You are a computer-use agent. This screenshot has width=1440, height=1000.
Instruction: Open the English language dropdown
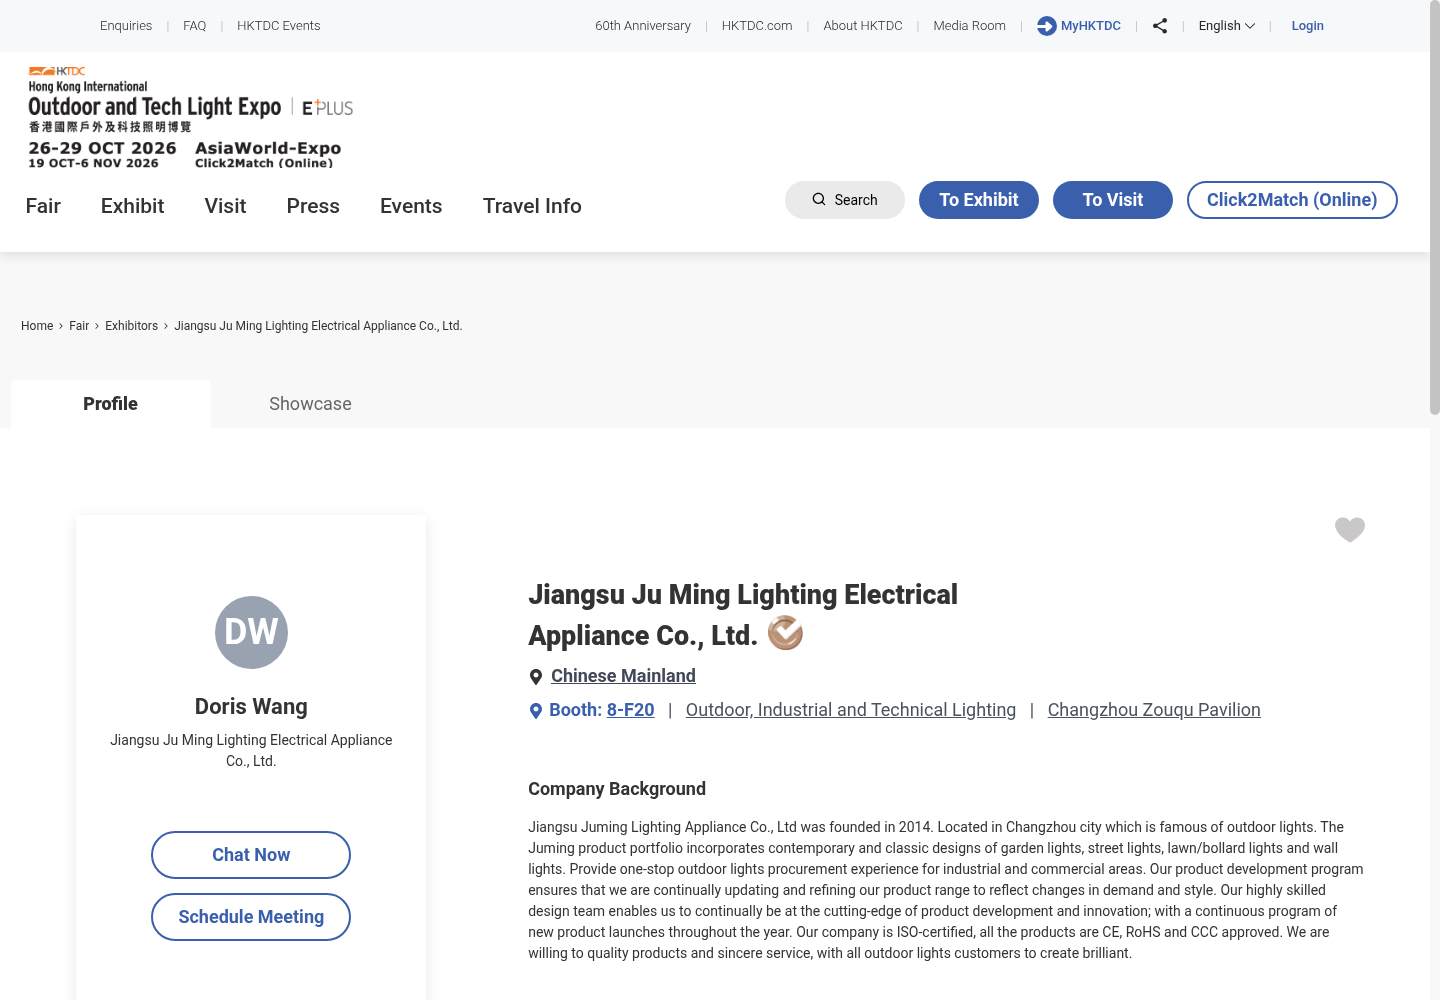(1227, 26)
